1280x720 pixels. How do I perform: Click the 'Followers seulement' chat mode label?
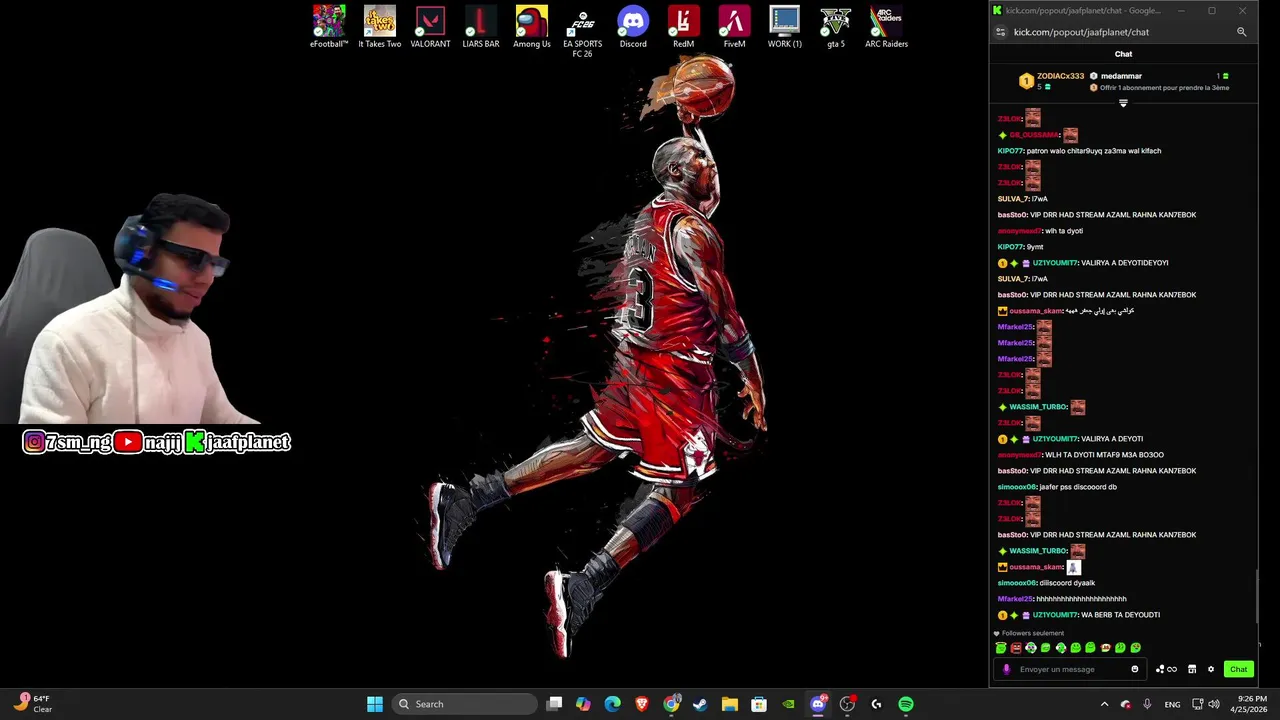[x=1033, y=633]
